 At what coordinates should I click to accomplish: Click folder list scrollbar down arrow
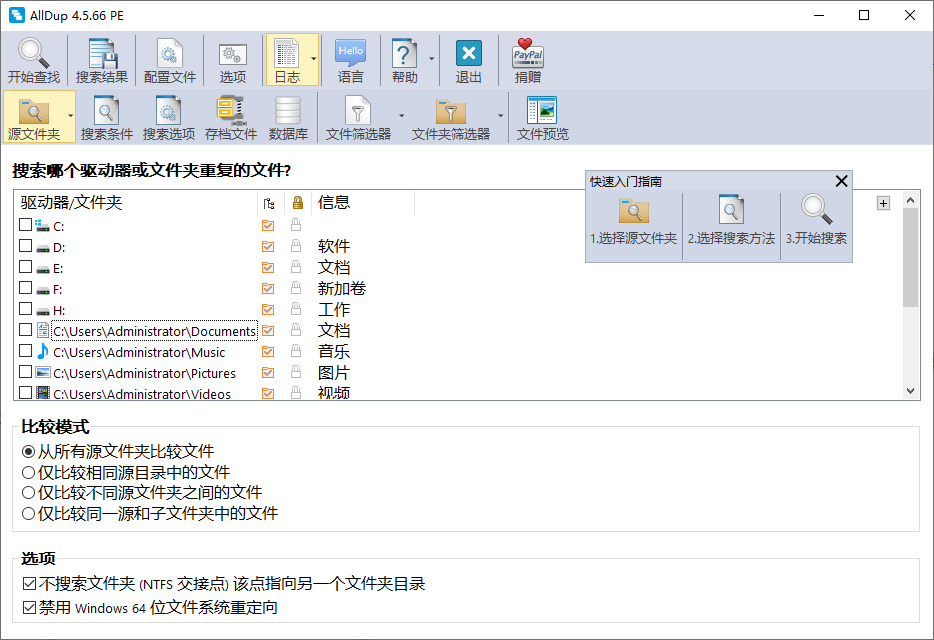coord(910,391)
